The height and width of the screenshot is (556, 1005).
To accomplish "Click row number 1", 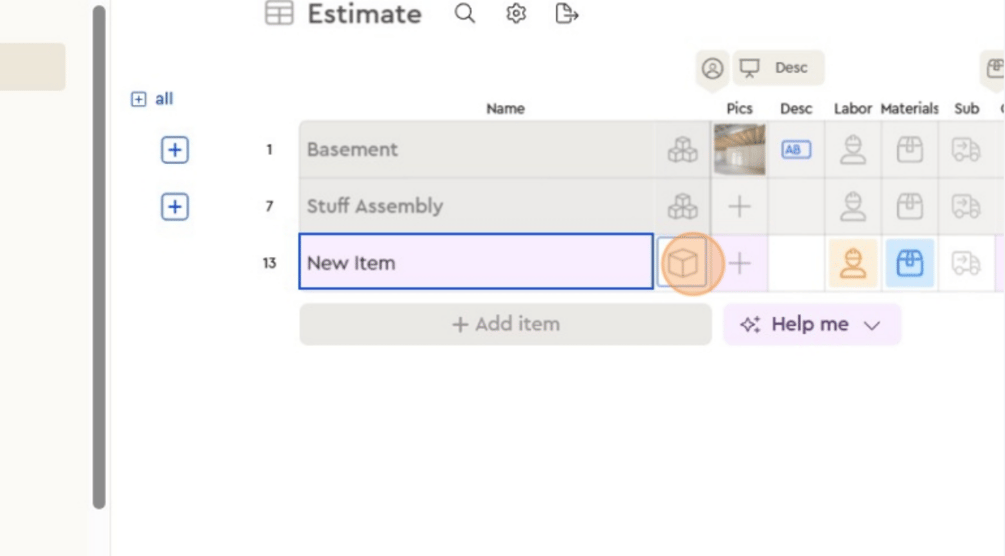I will tap(269, 149).
